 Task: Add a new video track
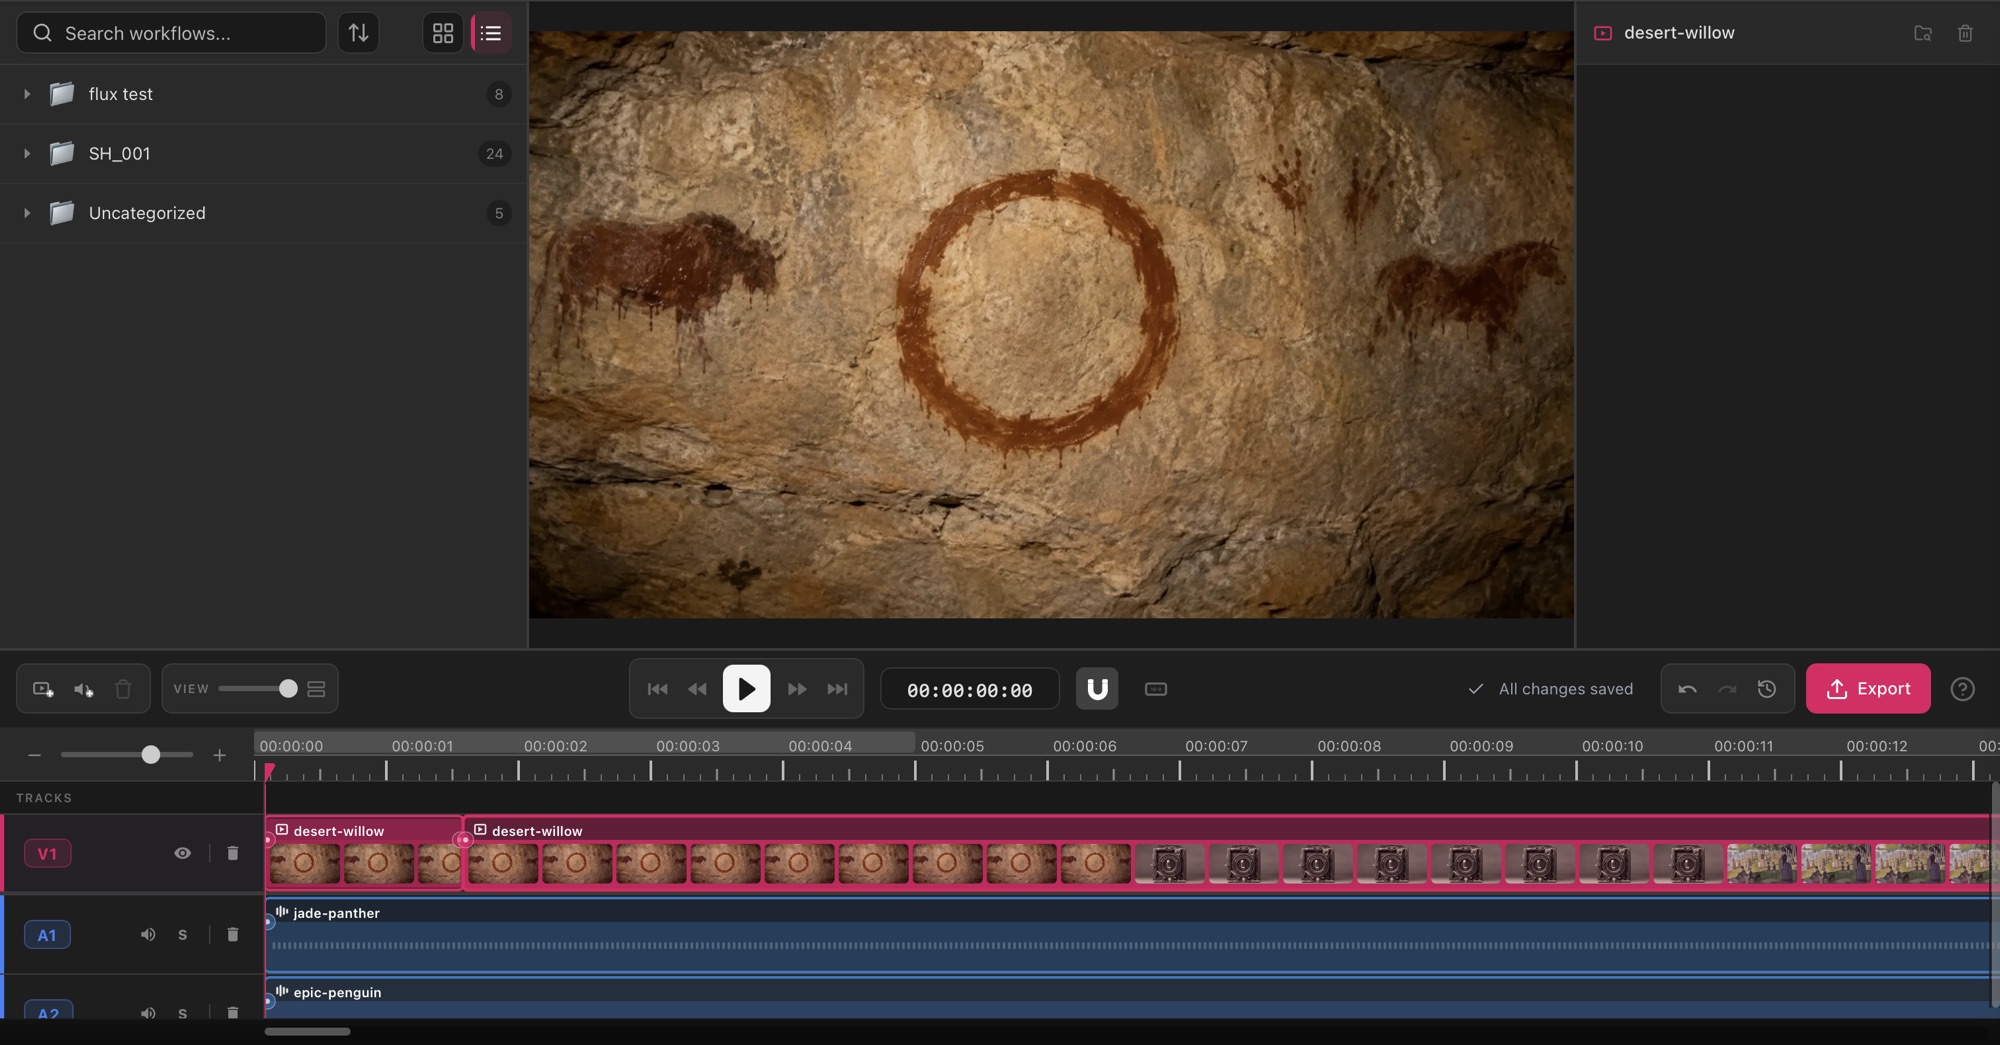43,689
